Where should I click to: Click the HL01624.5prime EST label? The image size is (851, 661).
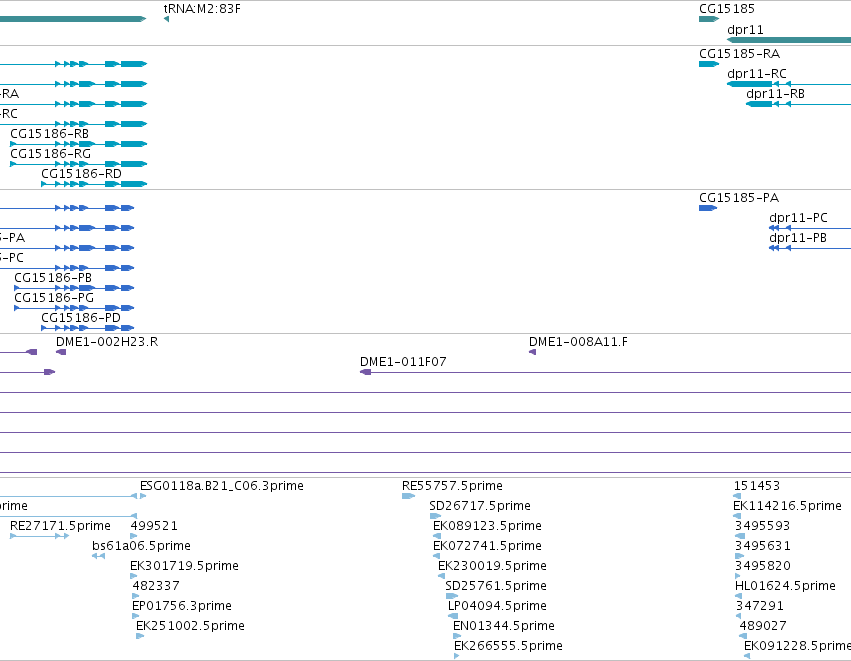785,586
